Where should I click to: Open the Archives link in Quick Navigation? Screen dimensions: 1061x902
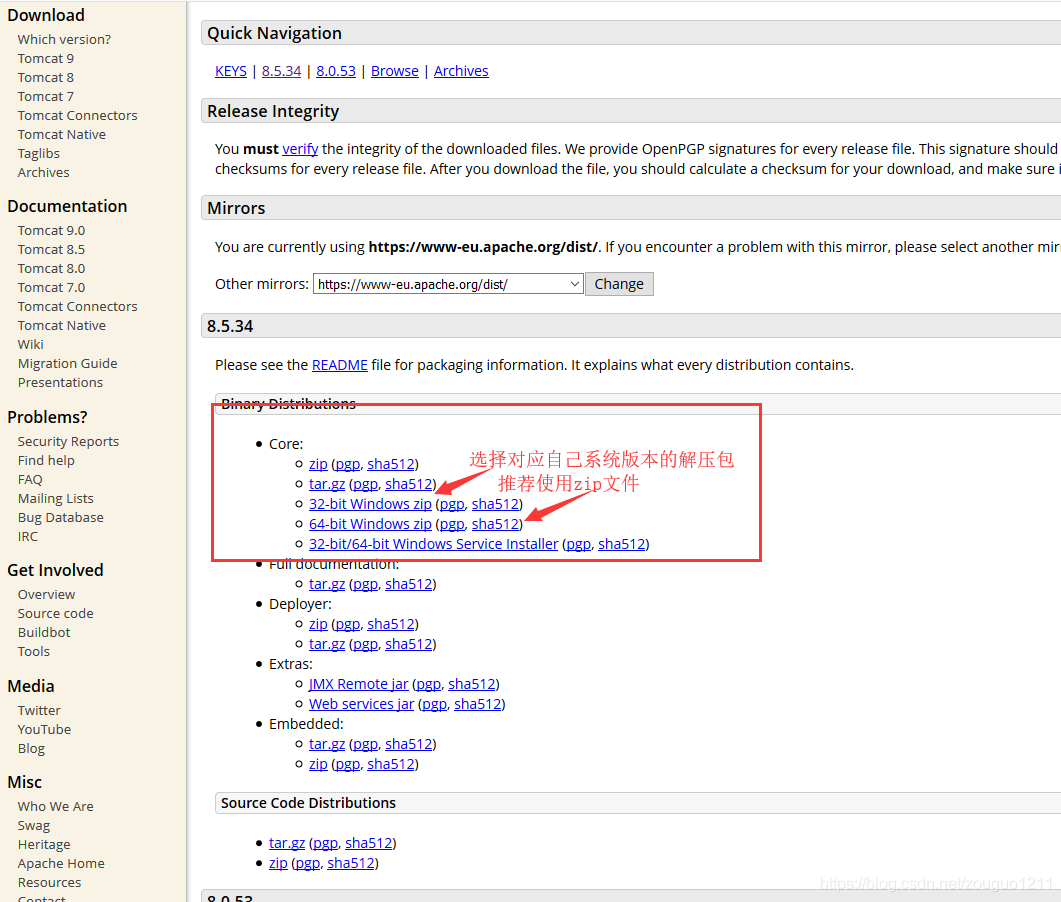coord(461,71)
